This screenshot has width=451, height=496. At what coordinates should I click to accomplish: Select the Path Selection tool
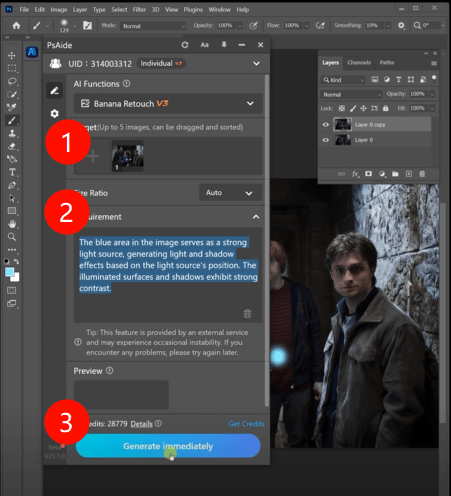point(12,198)
